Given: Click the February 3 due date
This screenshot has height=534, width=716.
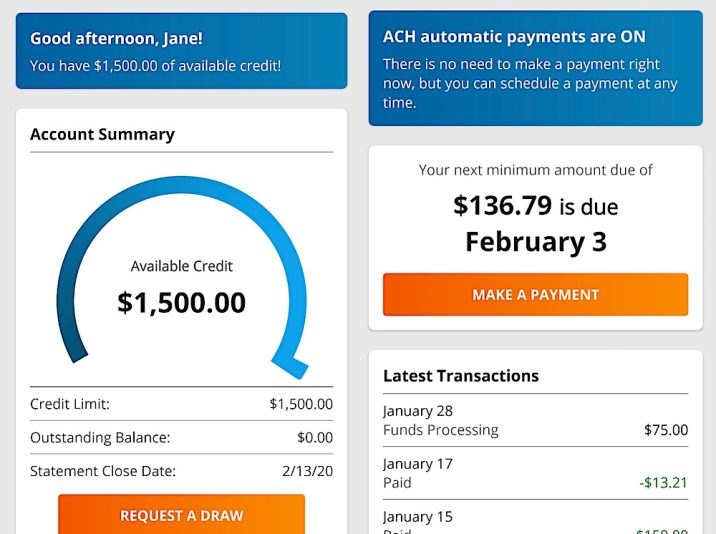Looking at the screenshot, I should [535, 242].
